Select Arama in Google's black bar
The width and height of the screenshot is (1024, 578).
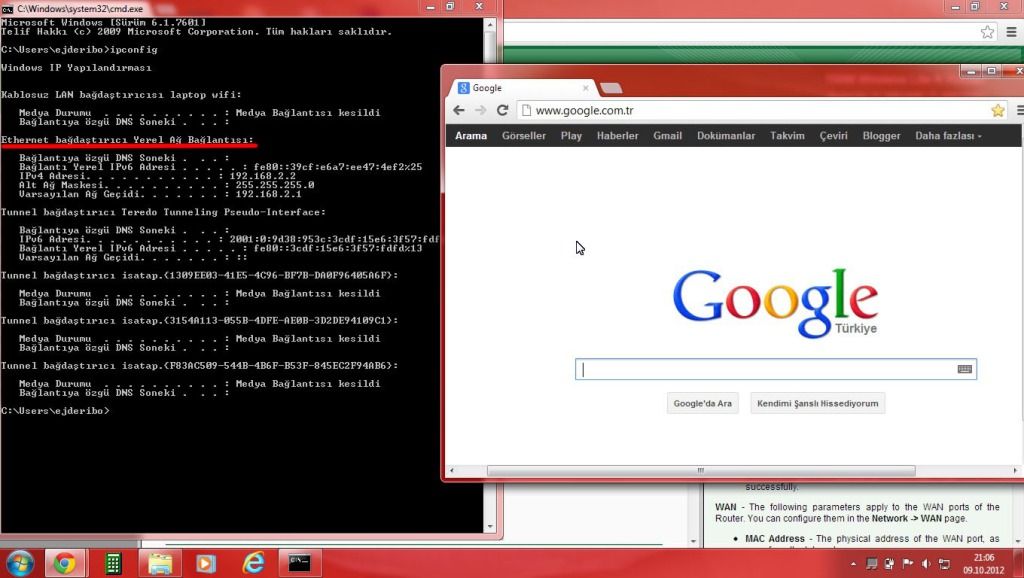471,136
